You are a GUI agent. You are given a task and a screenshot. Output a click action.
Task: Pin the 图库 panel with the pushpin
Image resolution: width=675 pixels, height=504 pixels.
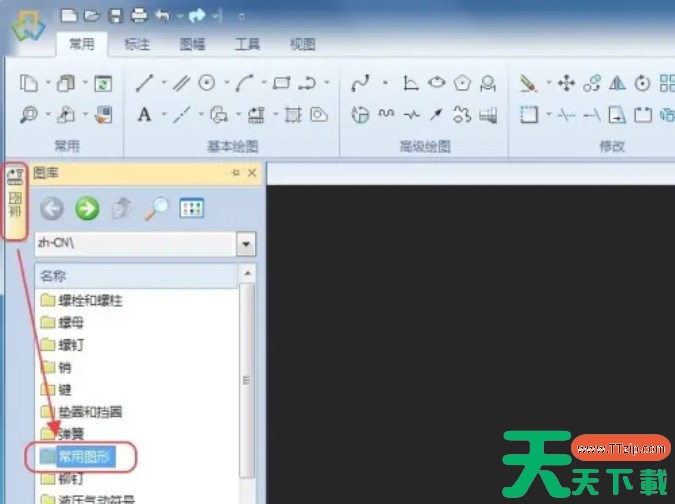click(x=235, y=173)
